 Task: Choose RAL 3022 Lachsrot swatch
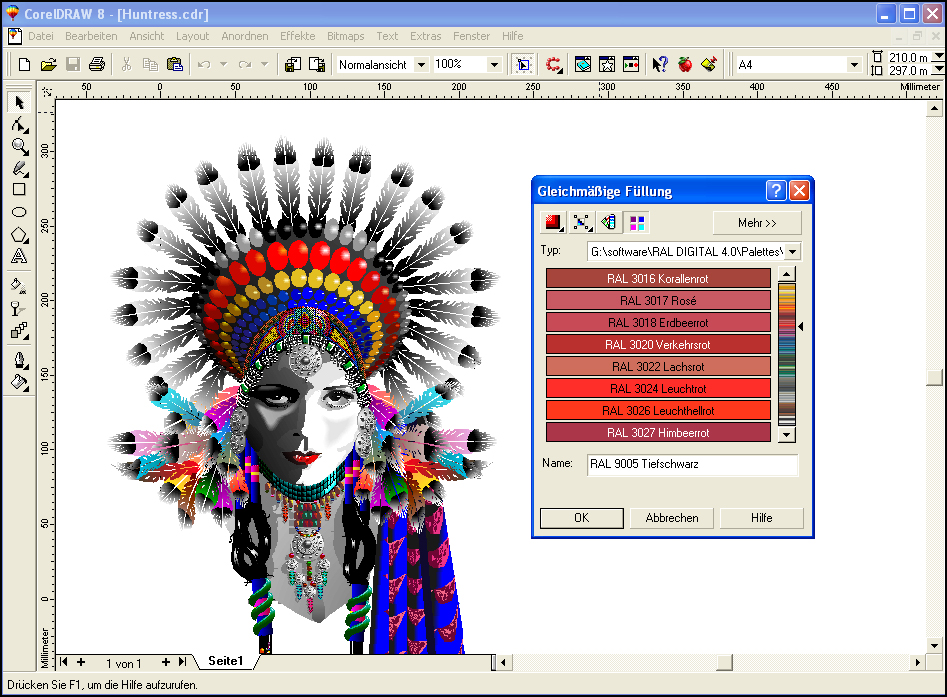click(x=658, y=367)
